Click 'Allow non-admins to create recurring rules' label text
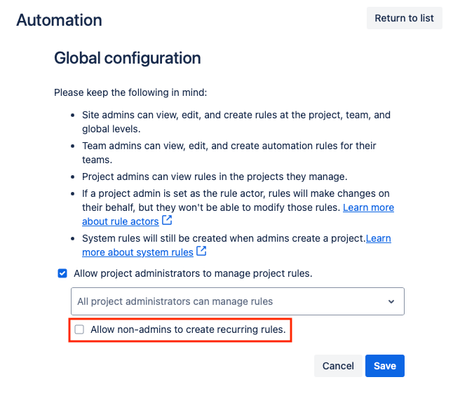This screenshot has width=453, height=393. (x=188, y=329)
